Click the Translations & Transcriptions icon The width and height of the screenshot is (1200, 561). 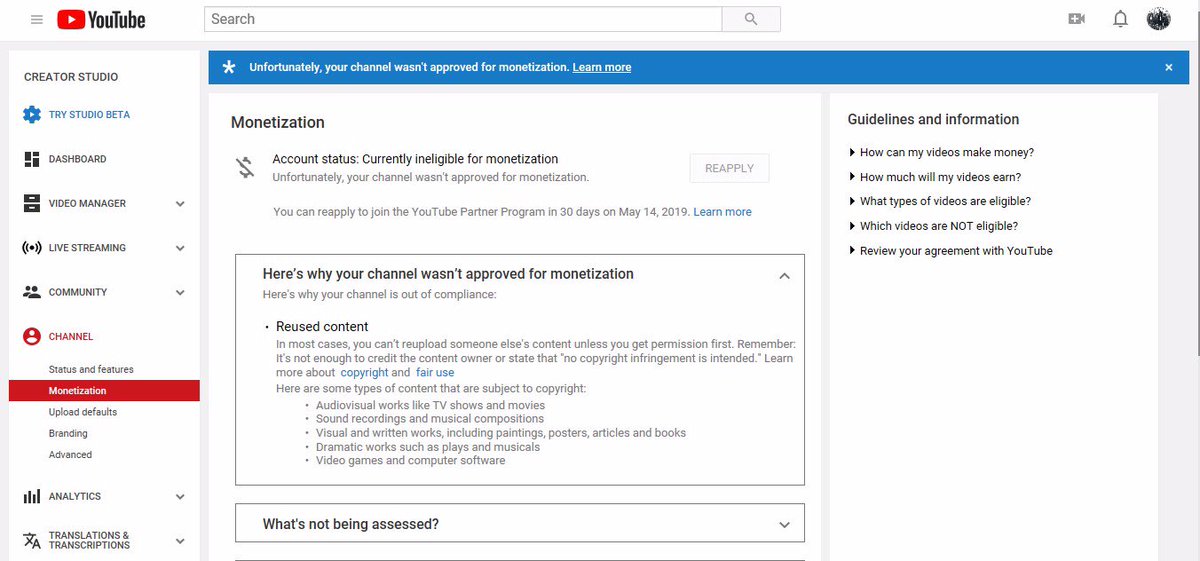pos(32,540)
